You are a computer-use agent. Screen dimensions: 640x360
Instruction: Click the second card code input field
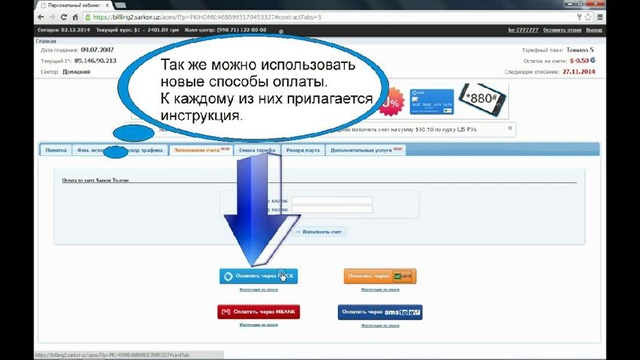(x=332, y=209)
